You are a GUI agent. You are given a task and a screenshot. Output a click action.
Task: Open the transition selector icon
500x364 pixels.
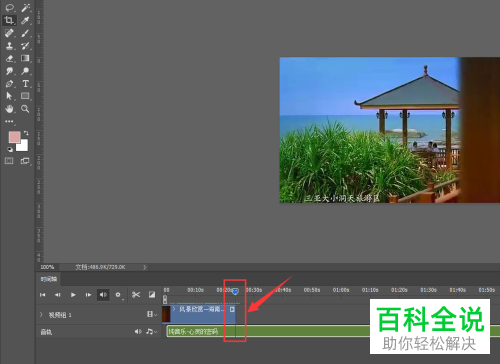152,295
